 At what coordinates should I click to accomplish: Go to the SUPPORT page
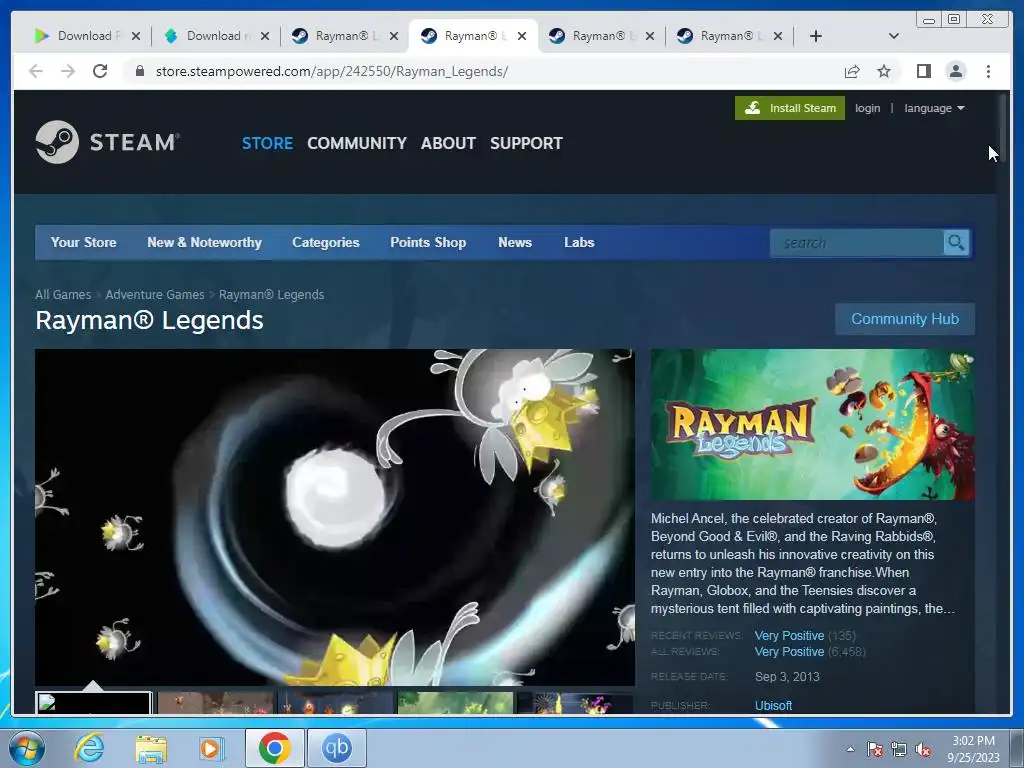point(526,143)
